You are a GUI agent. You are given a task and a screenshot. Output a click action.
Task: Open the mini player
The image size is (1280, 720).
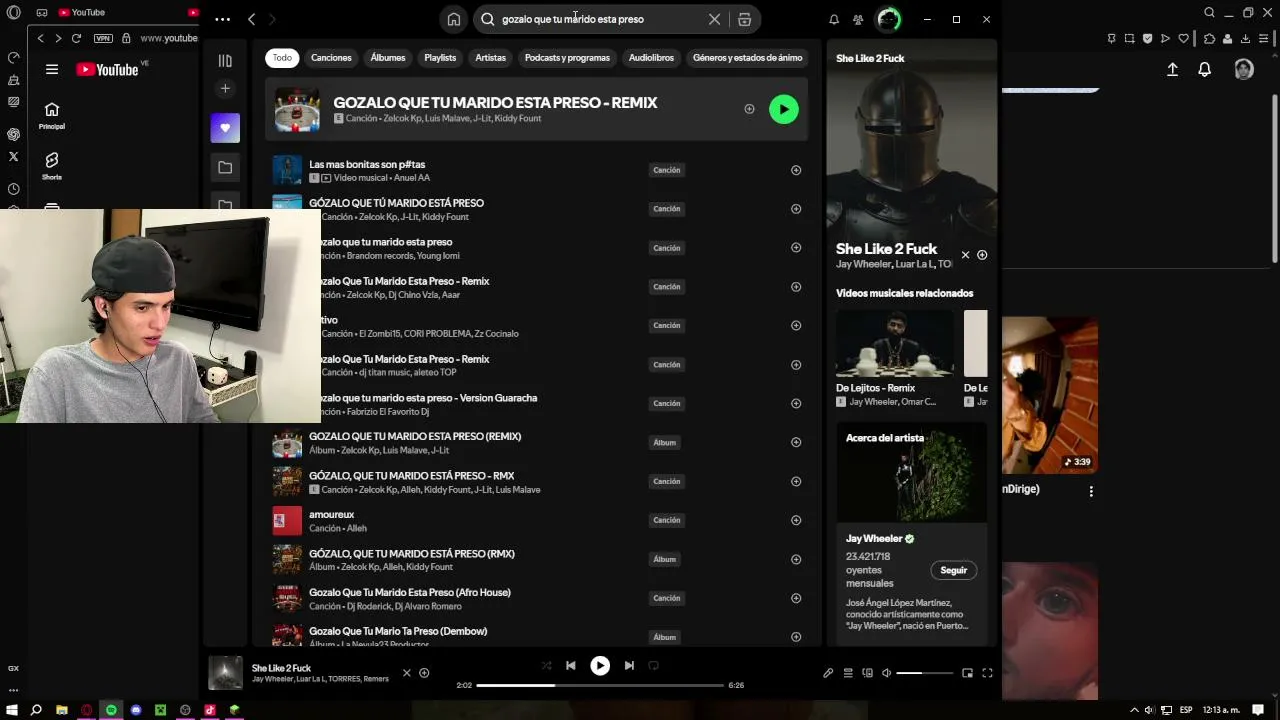tap(967, 673)
